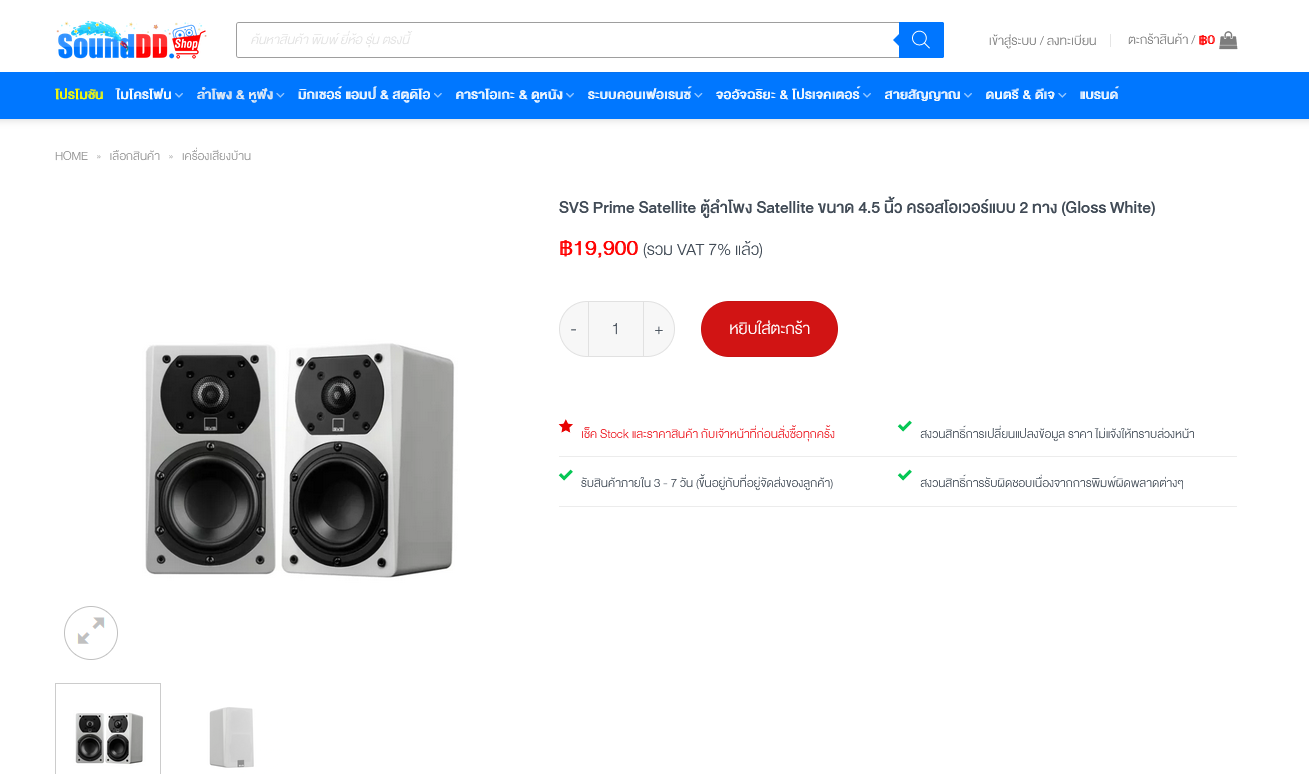
Task: Select the single white speaker thumbnail
Action: coord(232,736)
